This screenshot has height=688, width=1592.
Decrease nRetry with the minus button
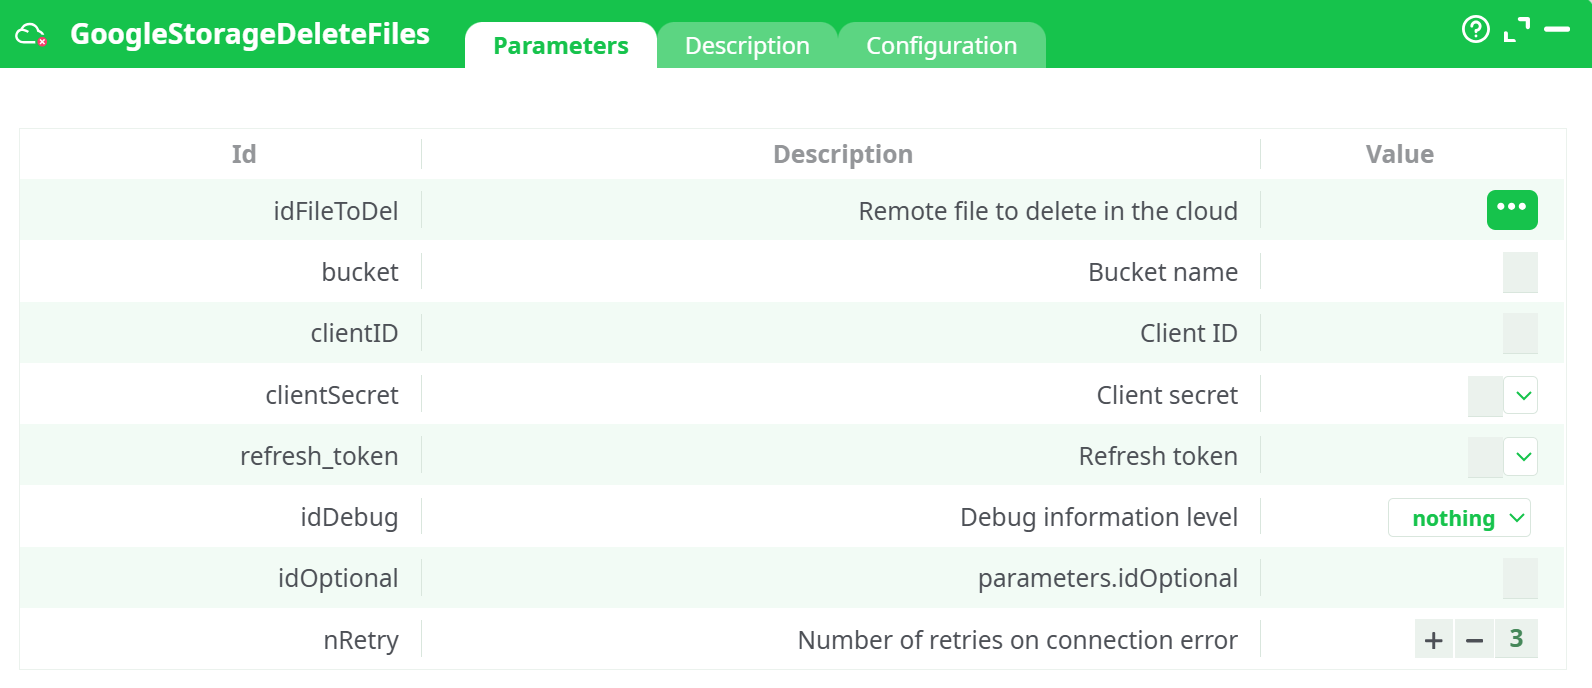tap(1474, 639)
